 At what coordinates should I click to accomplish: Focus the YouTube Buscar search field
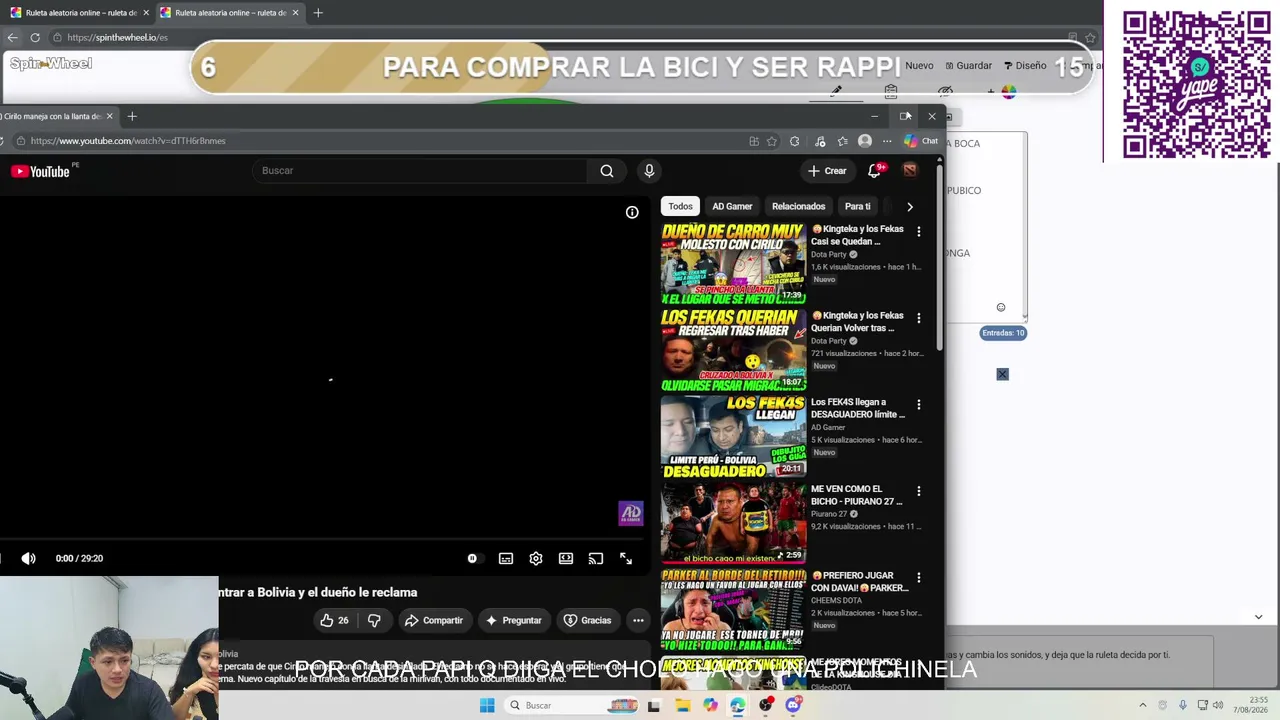420,171
